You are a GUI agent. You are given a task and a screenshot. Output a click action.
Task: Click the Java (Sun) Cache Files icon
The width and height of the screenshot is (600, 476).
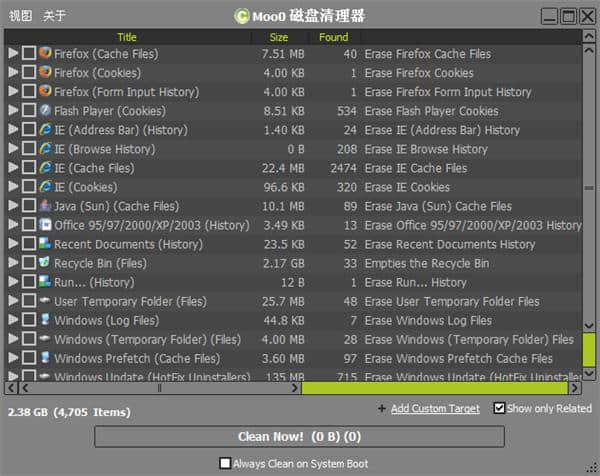coord(45,206)
